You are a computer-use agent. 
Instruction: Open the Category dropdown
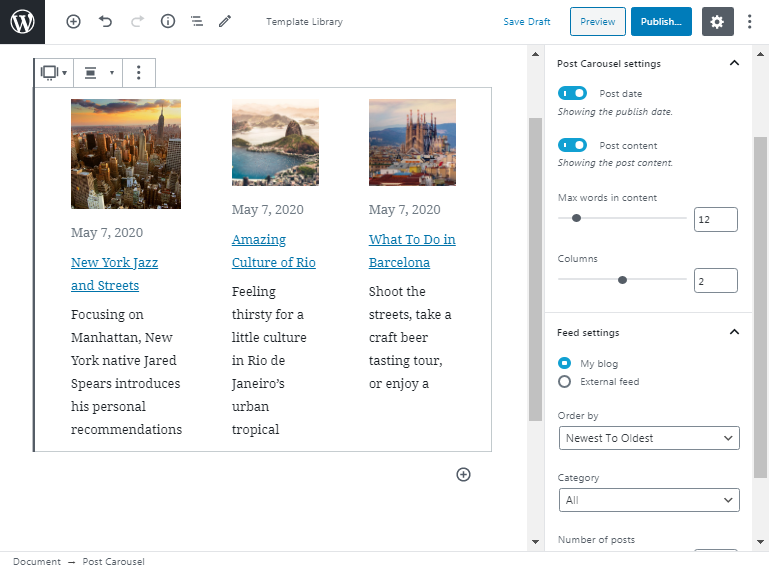pyautogui.click(x=649, y=500)
